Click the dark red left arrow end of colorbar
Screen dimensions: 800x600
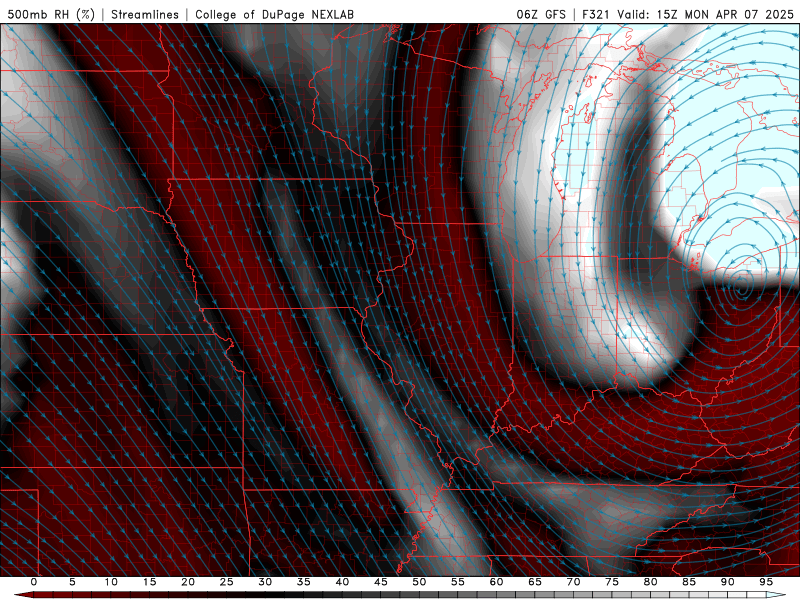(23, 595)
